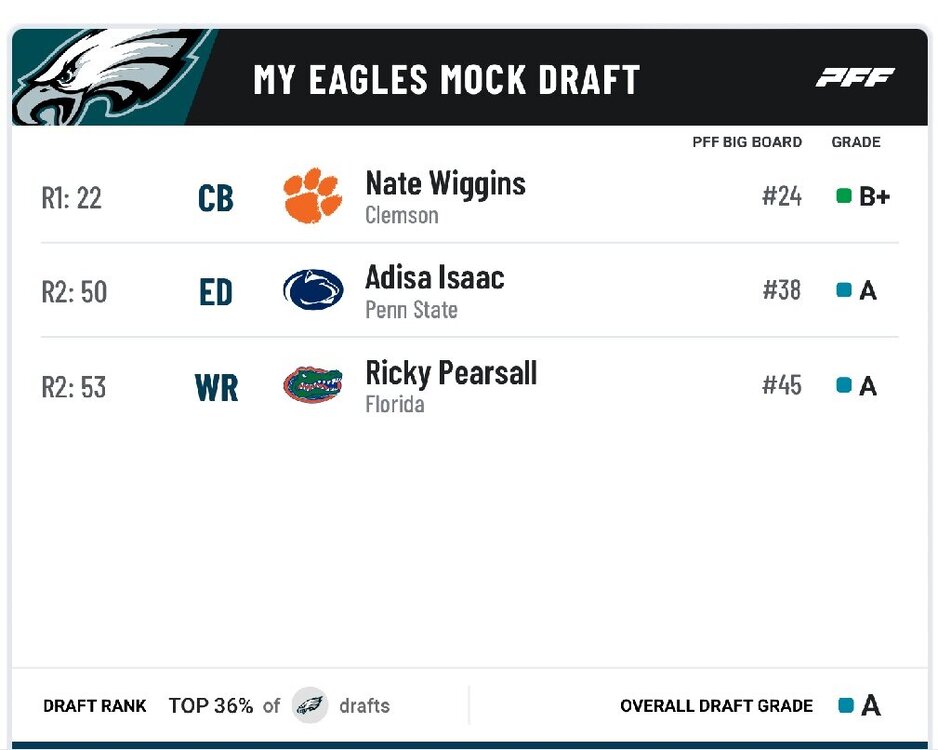
Task: Click the TOP 36% draft rank text
Action: pyautogui.click(x=211, y=705)
